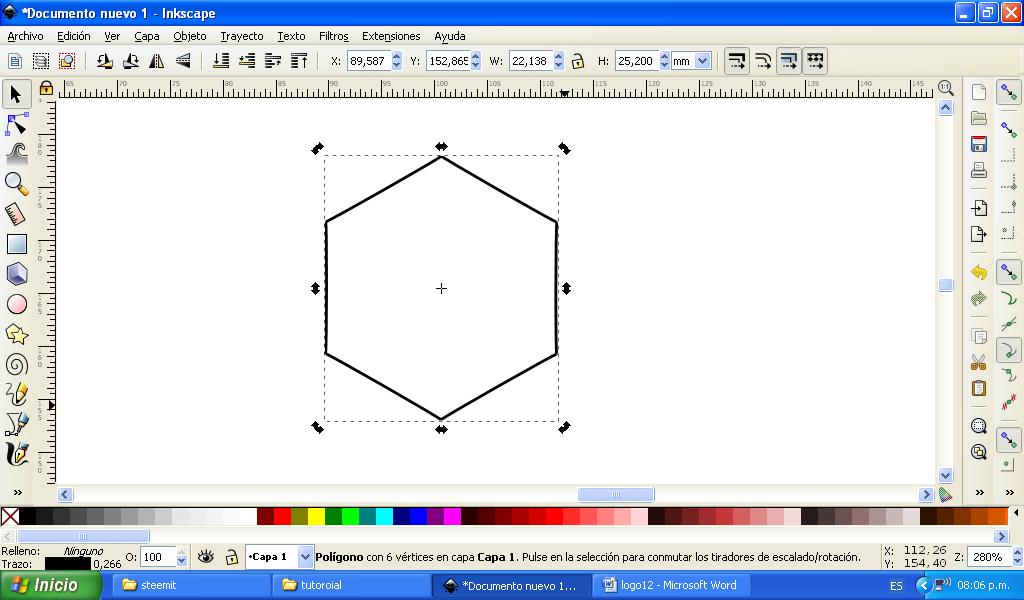Image resolution: width=1024 pixels, height=600 pixels.
Task: Flip selection horizontally
Action: [x=156, y=61]
